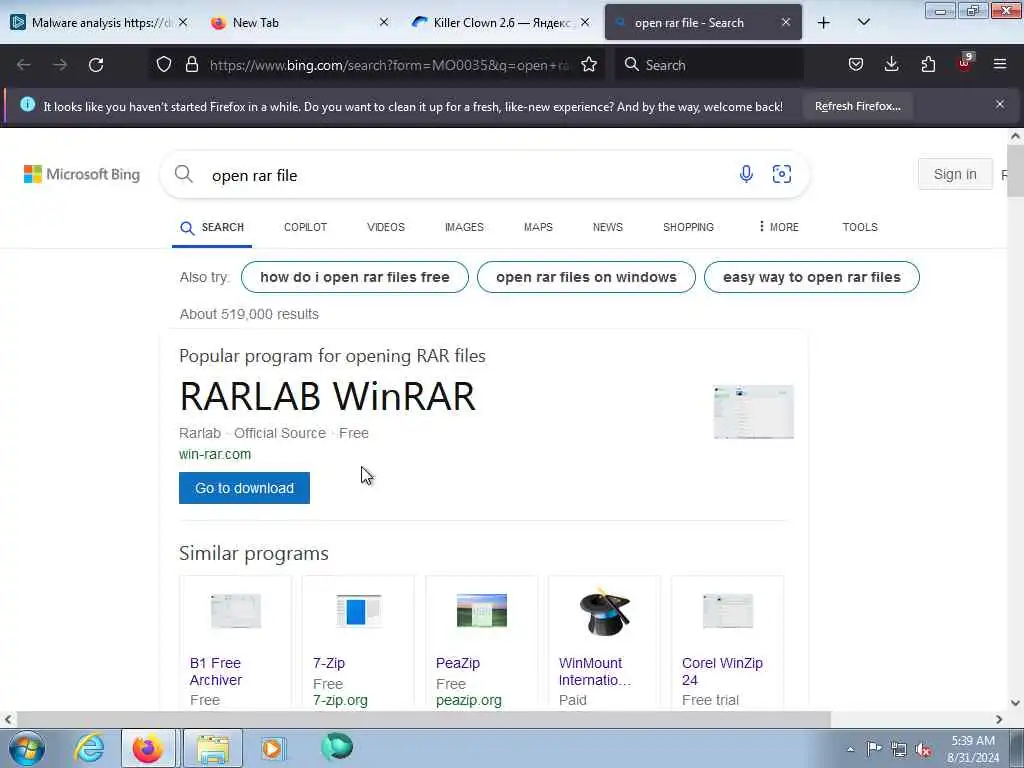Click the PeaZip thumbnail image
The height and width of the screenshot is (768, 1024).
pyautogui.click(x=482, y=611)
